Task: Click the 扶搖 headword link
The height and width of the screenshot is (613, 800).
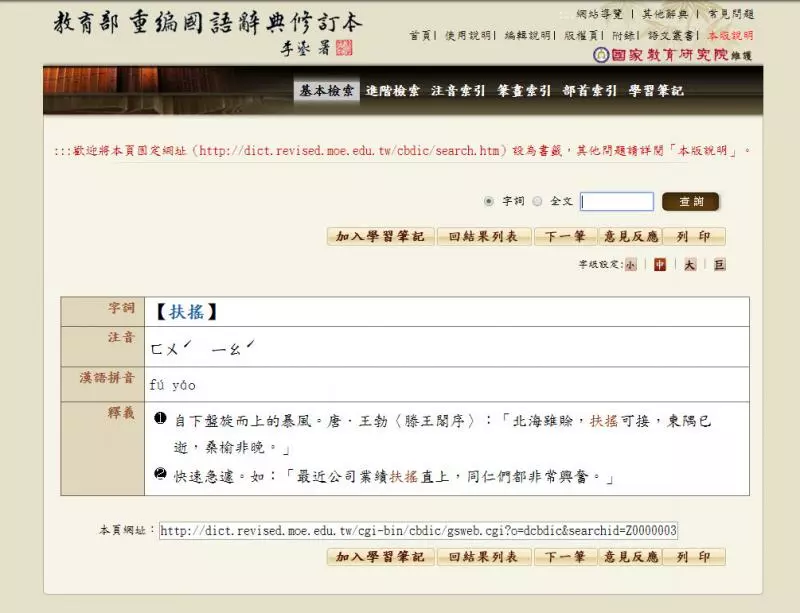Action: click(x=186, y=312)
